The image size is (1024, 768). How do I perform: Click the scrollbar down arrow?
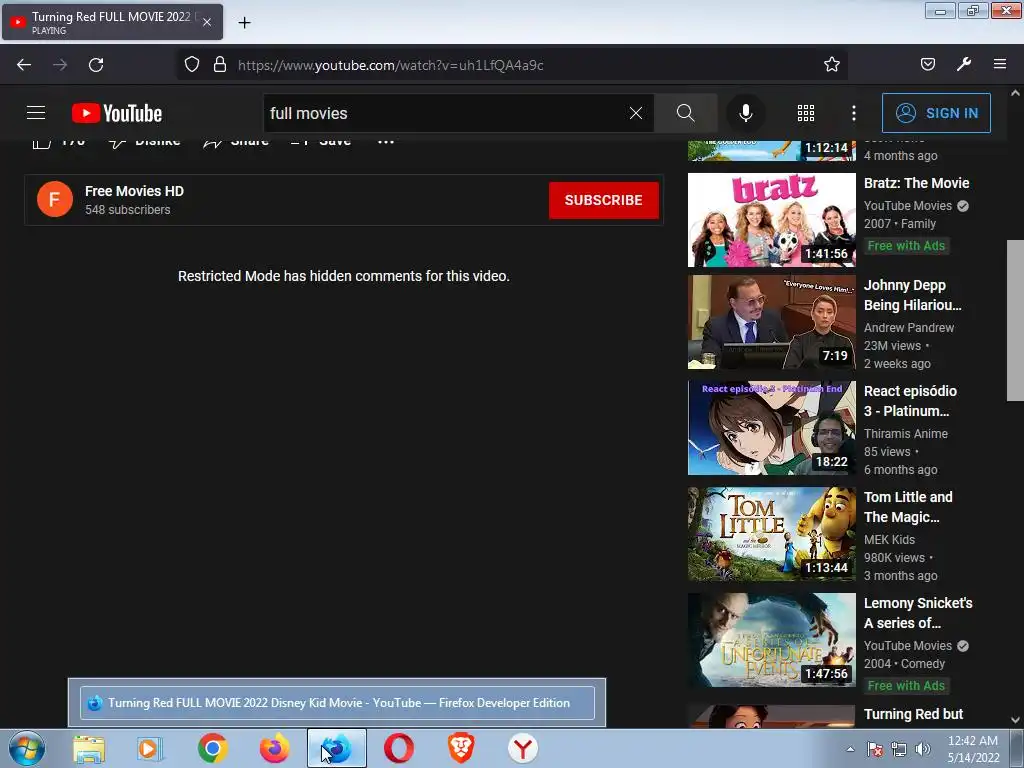[1016, 720]
